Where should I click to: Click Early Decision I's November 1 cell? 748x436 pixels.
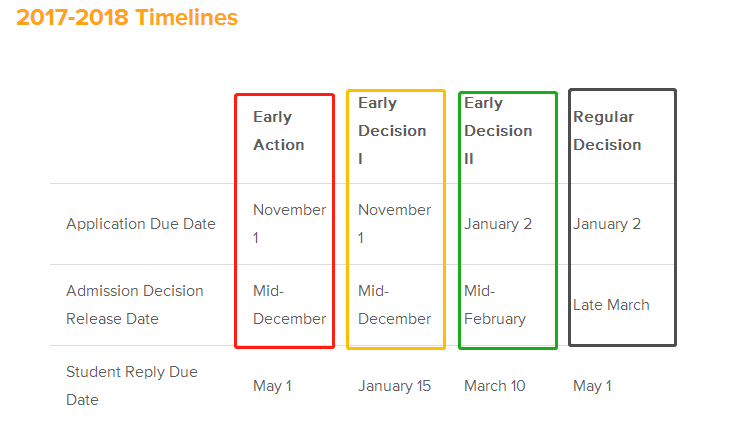pyautogui.click(x=394, y=224)
